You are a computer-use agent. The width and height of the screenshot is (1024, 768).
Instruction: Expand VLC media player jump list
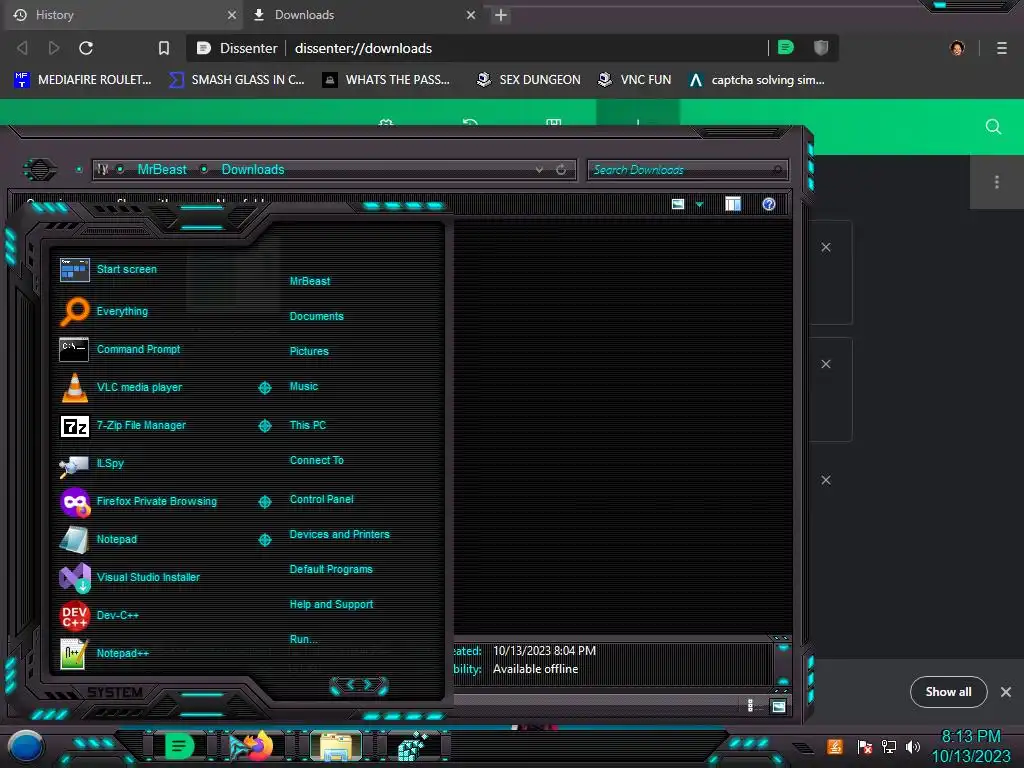point(264,388)
